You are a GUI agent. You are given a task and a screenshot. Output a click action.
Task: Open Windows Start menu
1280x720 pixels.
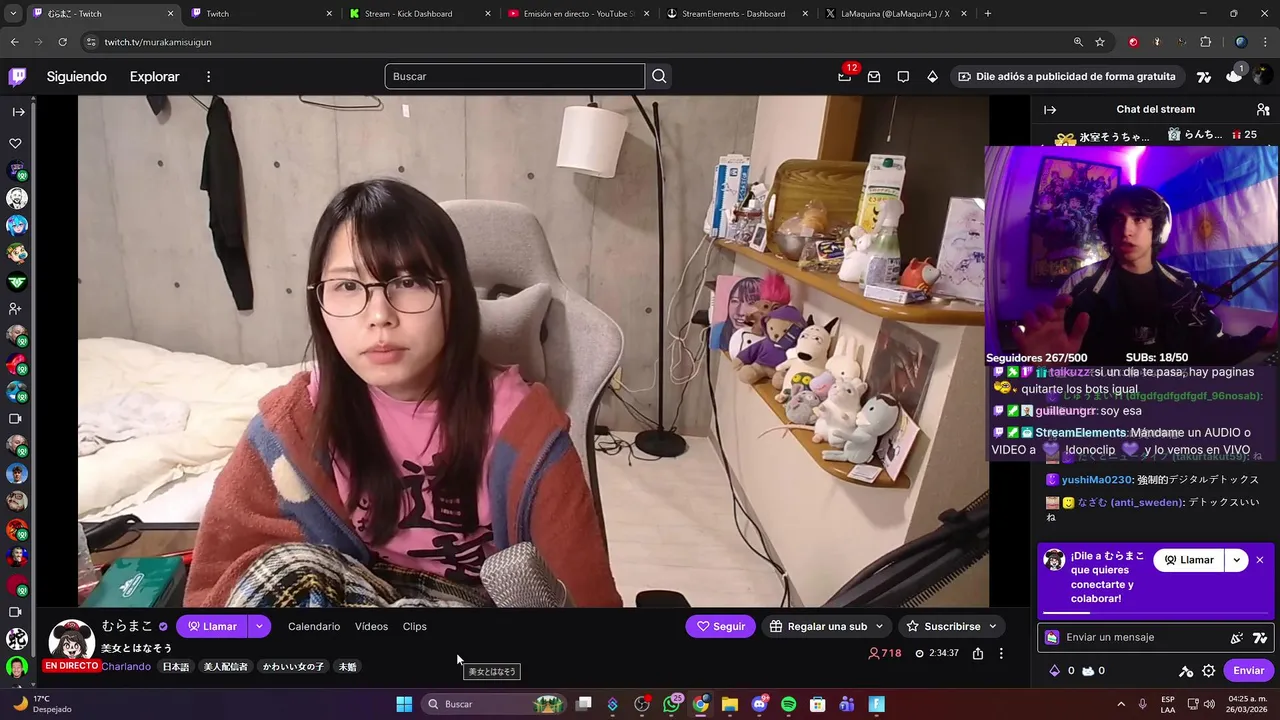click(x=404, y=704)
